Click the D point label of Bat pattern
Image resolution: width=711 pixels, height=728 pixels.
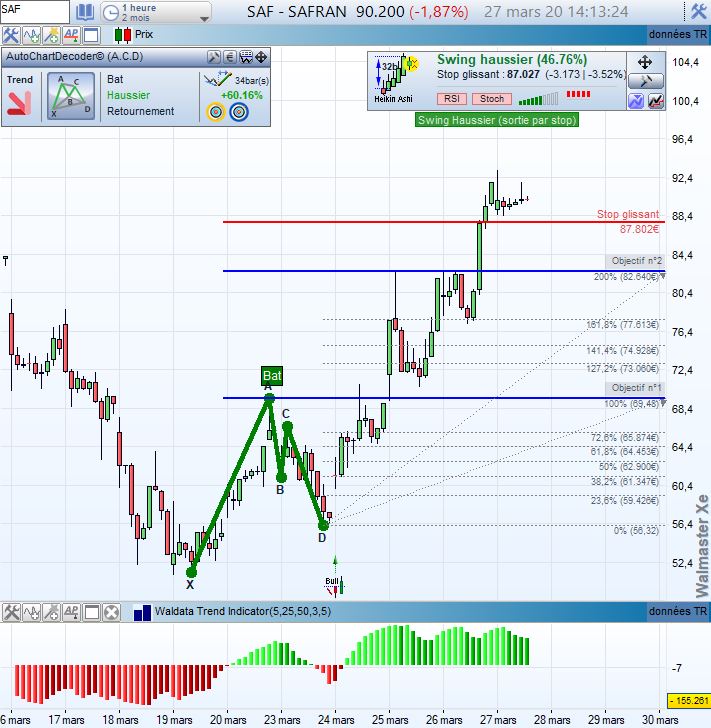322,538
